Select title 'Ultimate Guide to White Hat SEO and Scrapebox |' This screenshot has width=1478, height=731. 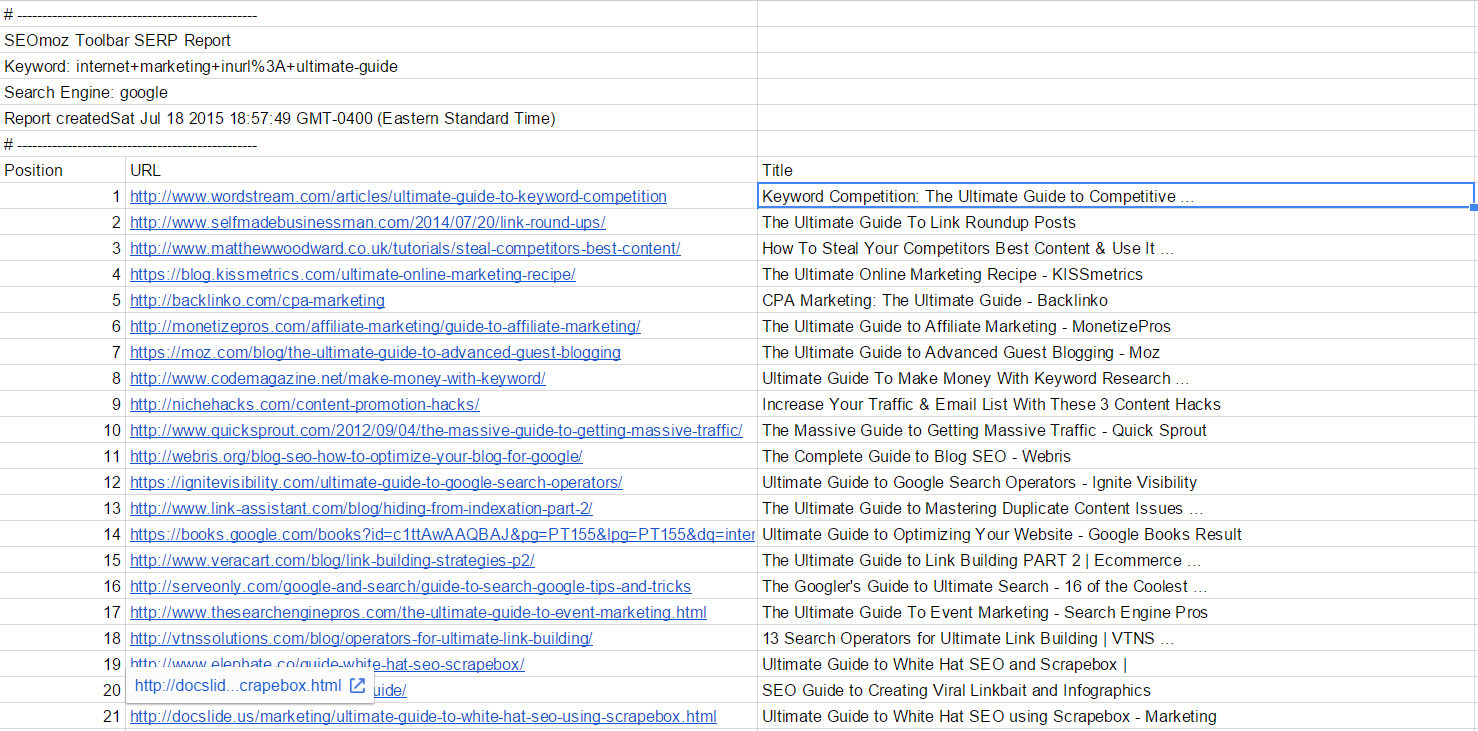(1117, 664)
